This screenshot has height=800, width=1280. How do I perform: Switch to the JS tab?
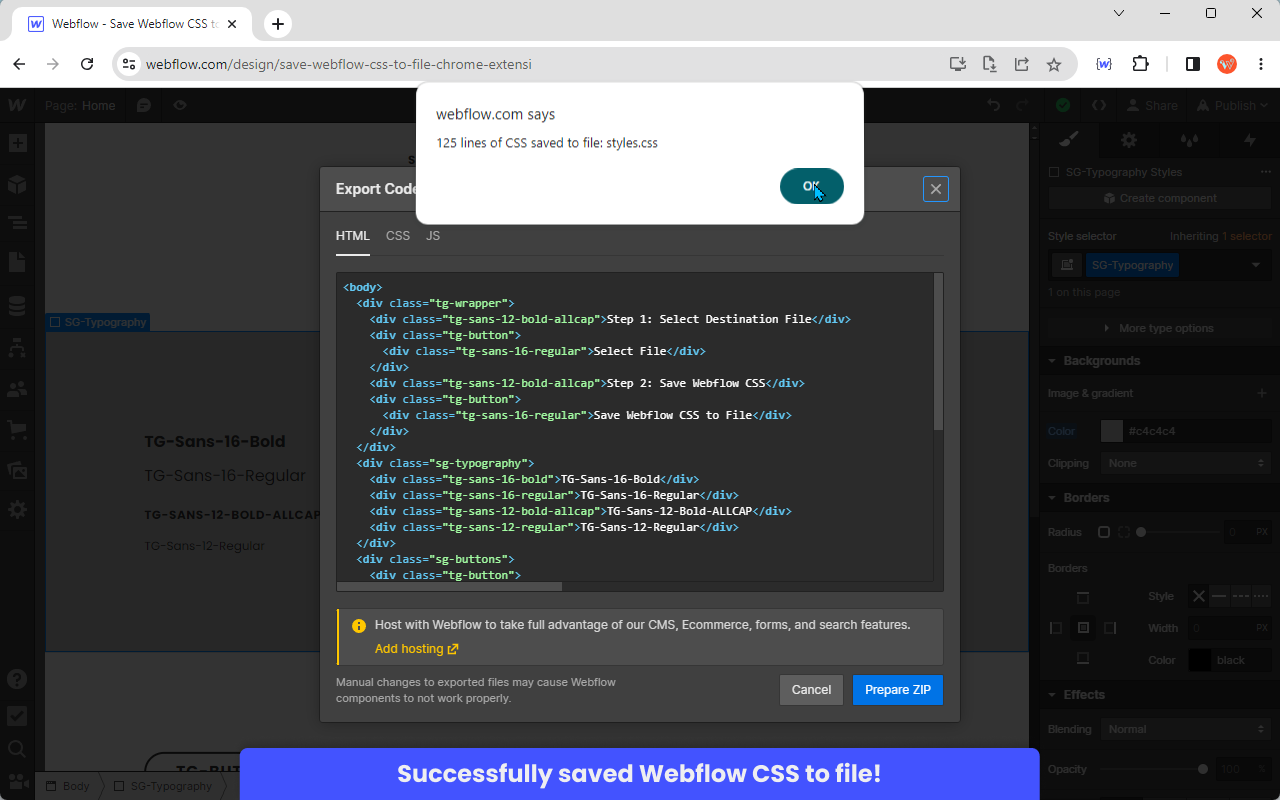pyautogui.click(x=433, y=236)
